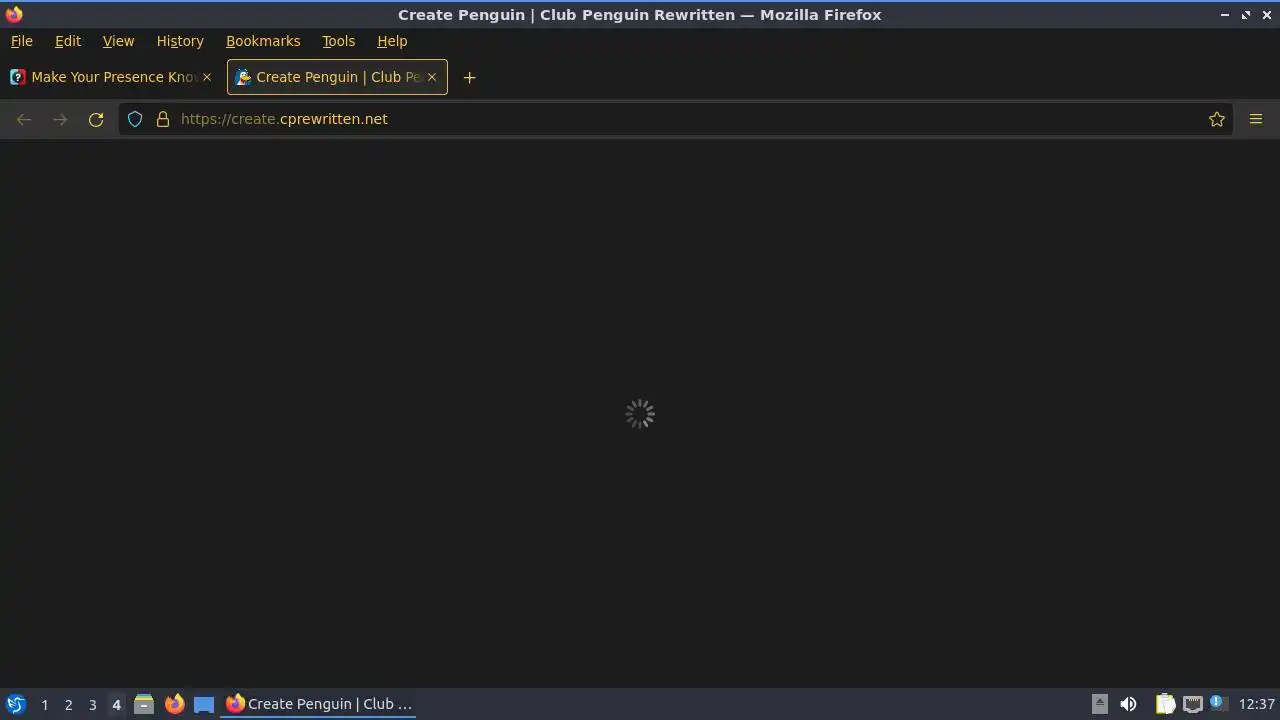
Task: Switch to workspace 3
Action: [92, 705]
